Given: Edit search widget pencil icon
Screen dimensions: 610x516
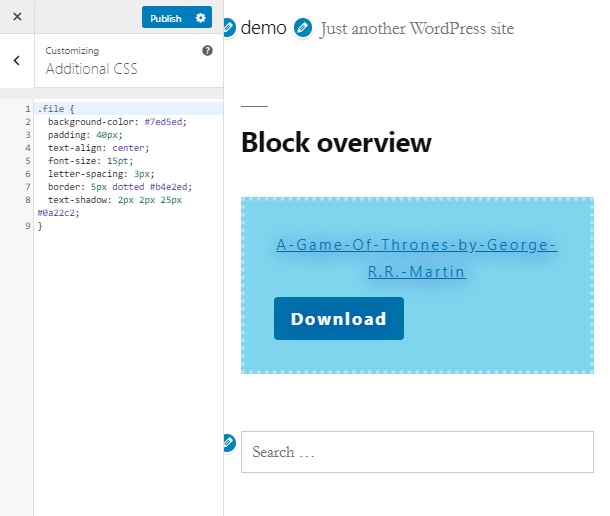Looking at the screenshot, I should [229, 442].
